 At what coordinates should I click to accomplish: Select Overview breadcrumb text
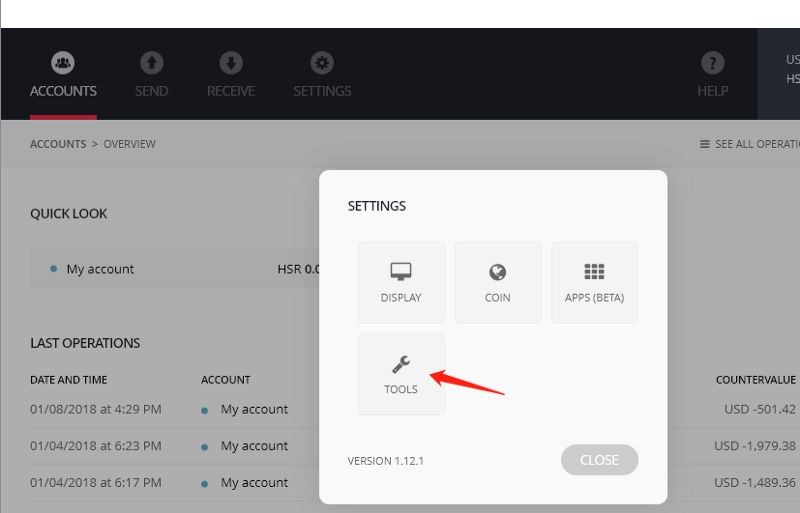pyautogui.click(x=130, y=144)
